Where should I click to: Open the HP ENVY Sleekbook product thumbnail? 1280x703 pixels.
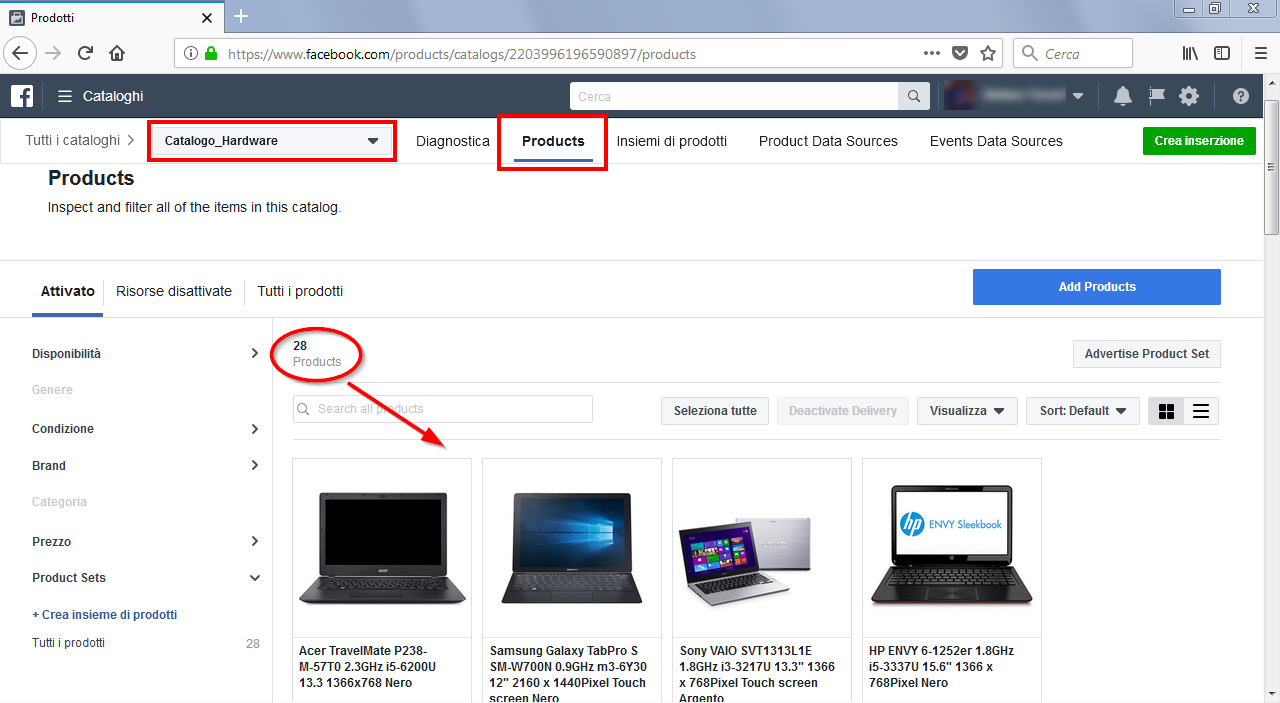click(952, 548)
